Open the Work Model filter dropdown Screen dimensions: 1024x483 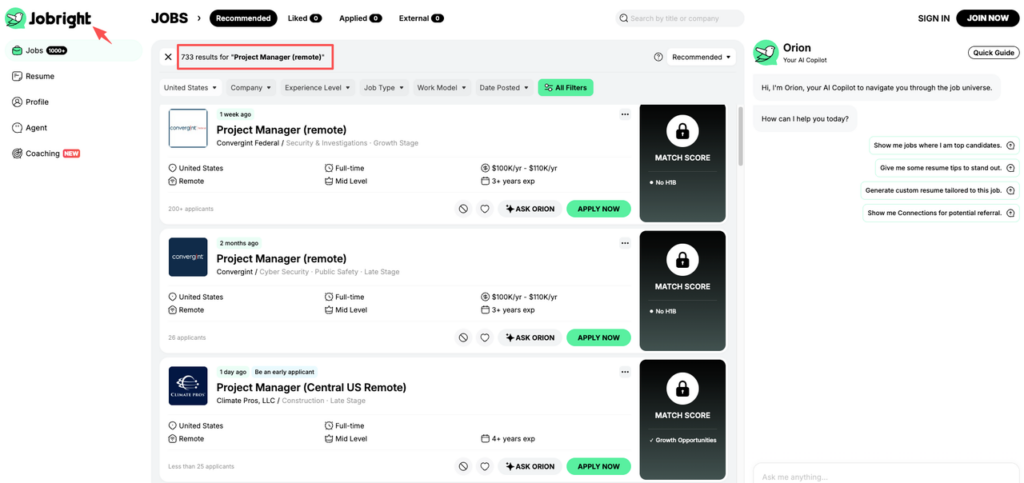tap(443, 87)
